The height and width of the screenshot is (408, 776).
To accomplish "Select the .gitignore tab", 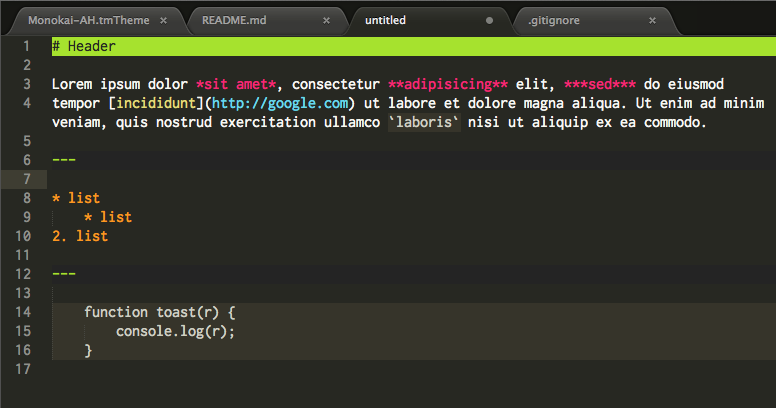I will click(554, 19).
